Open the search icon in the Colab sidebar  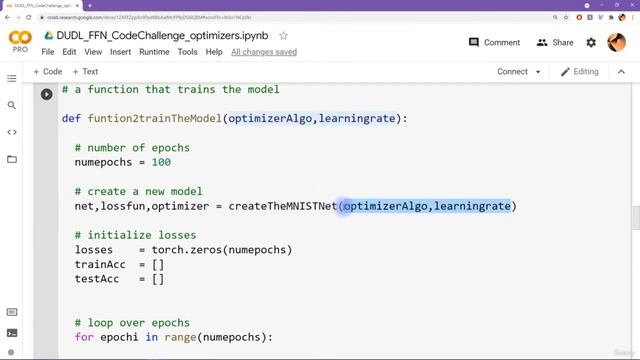click(x=12, y=105)
